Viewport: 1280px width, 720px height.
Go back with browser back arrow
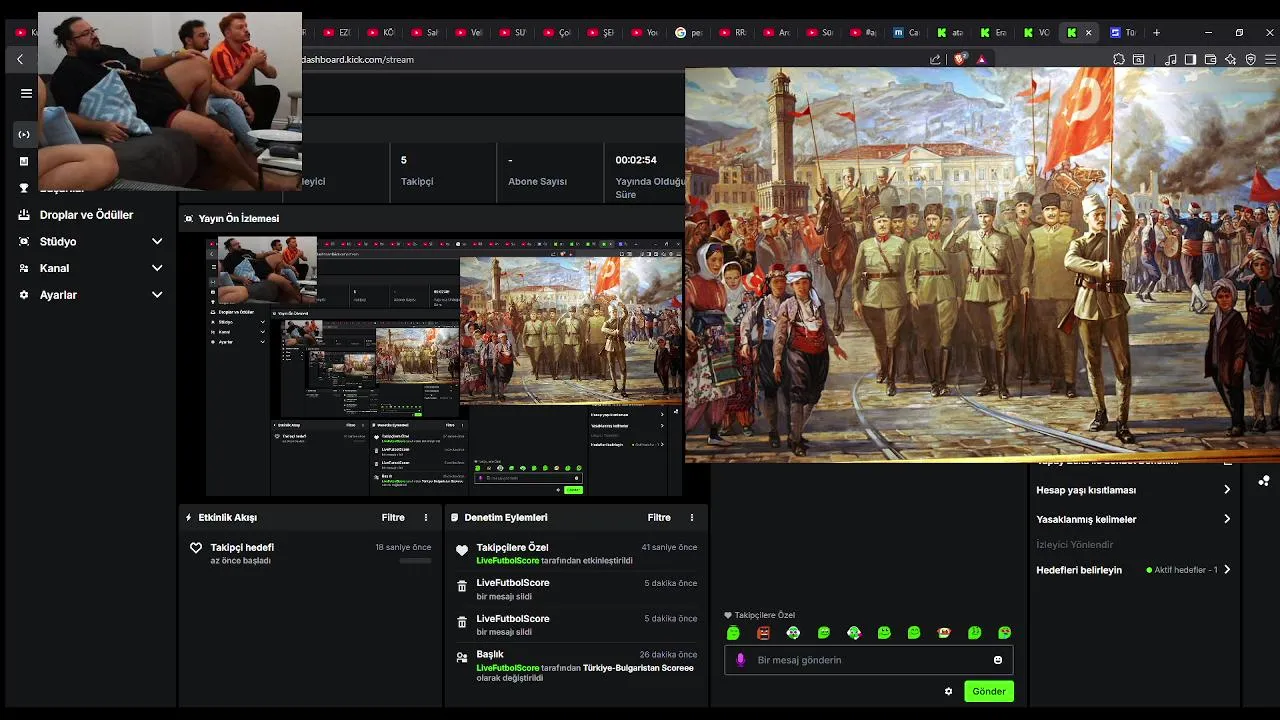(x=20, y=59)
